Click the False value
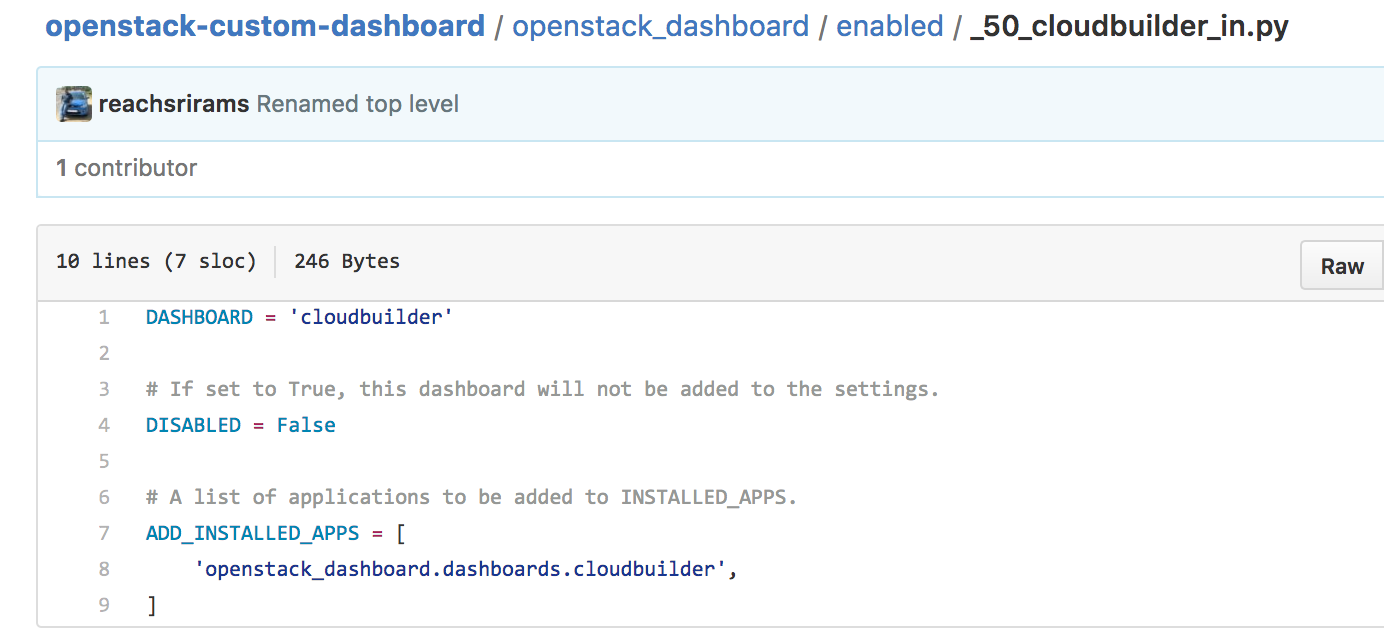The height and width of the screenshot is (632, 1384). [x=306, y=425]
